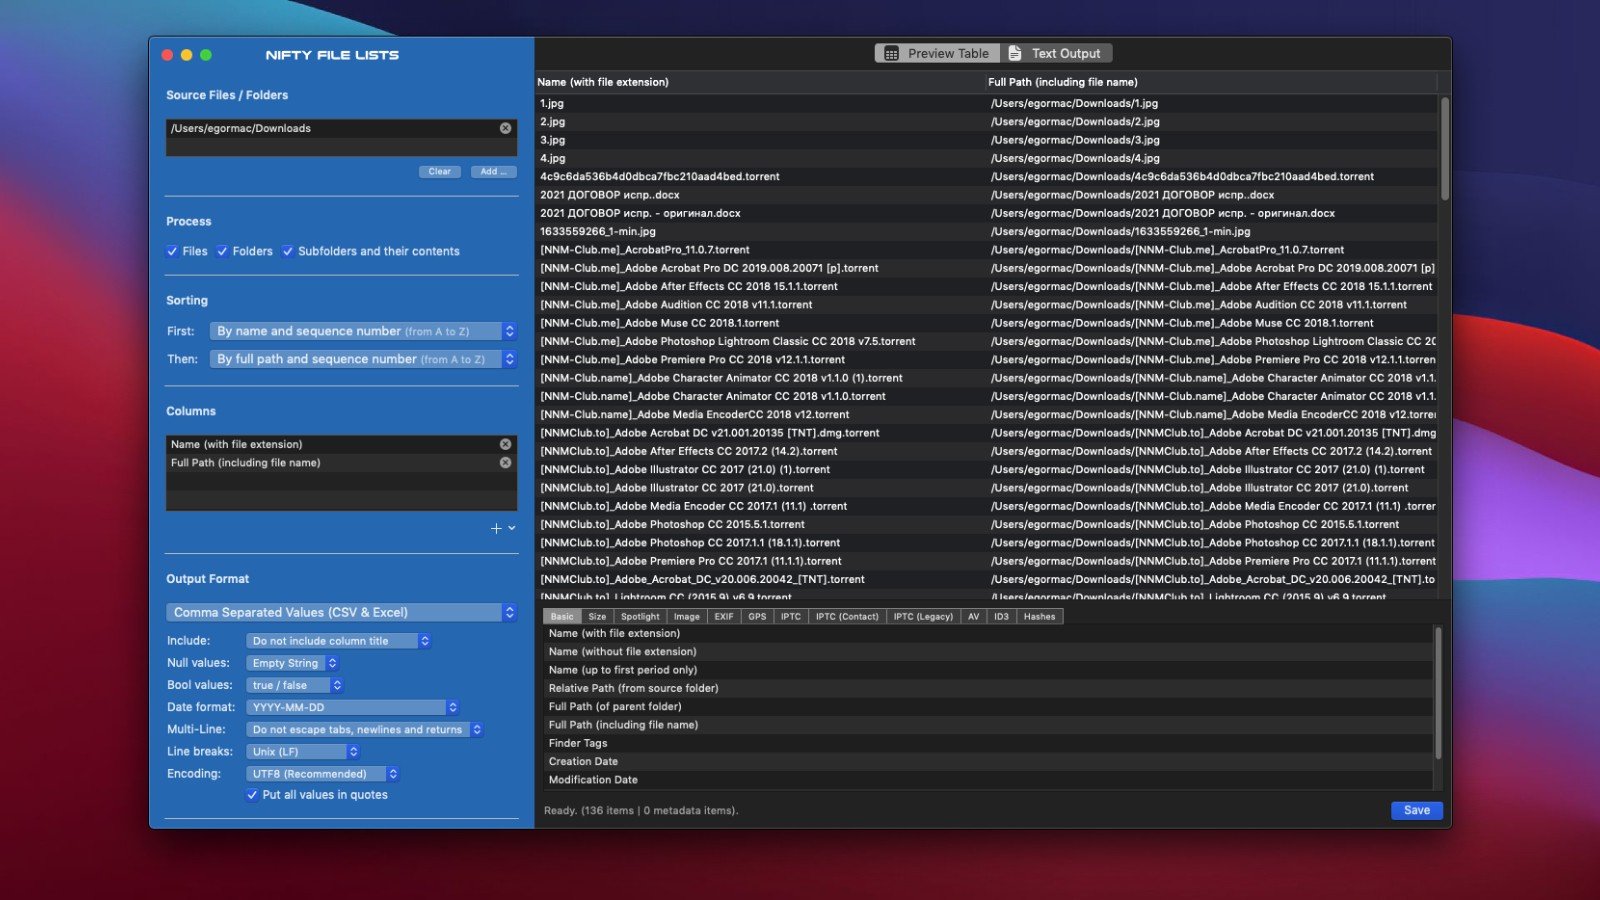Open the Date format dropdown
This screenshot has height=900, width=1600.
click(352, 707)
